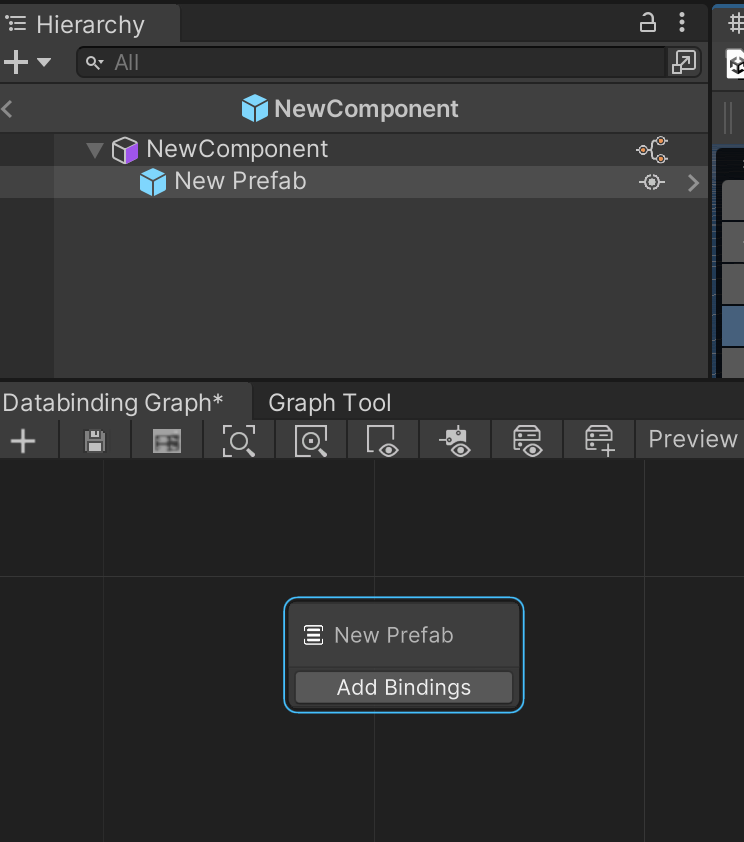The height and width of the screenshot is (842, 744).
Task: Click the Hierarchy search field
Action: pyautogui.click(x=371, y=62)
